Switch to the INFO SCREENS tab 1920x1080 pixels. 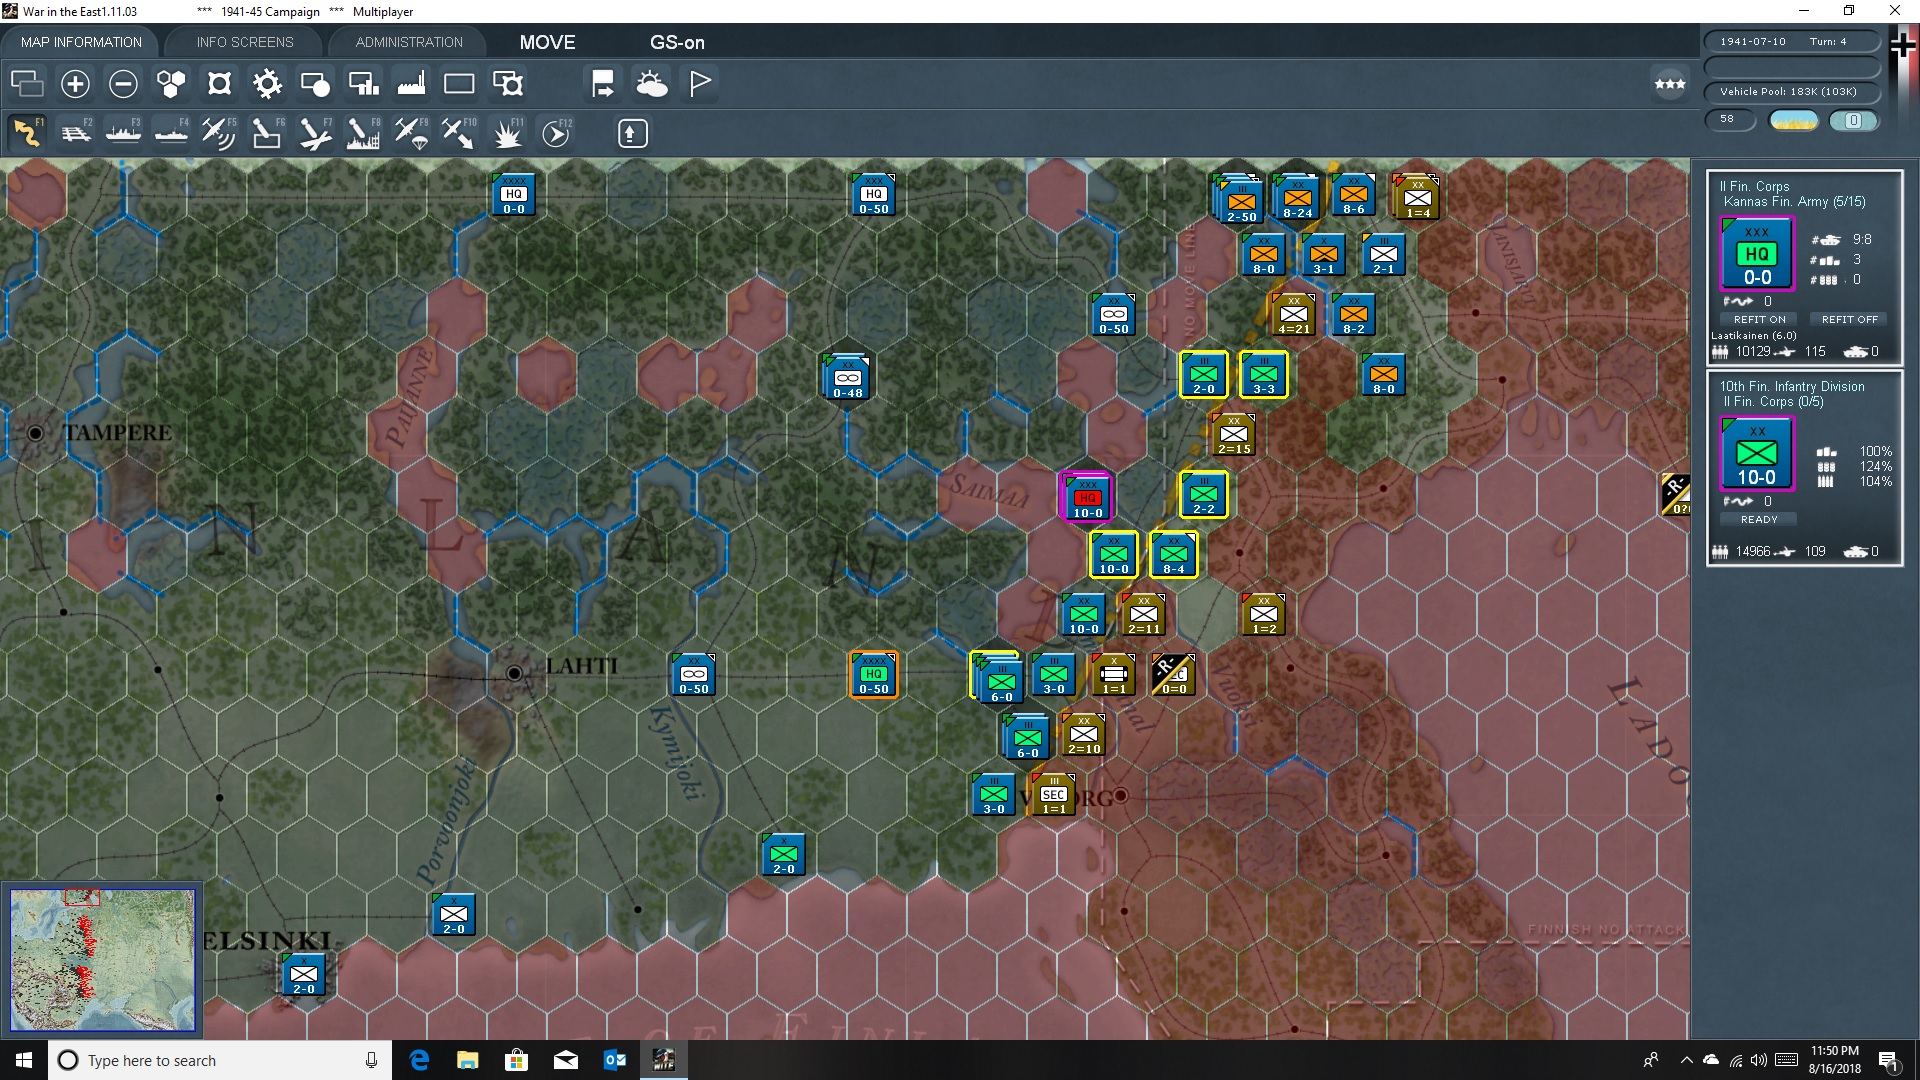coord(245,42)
